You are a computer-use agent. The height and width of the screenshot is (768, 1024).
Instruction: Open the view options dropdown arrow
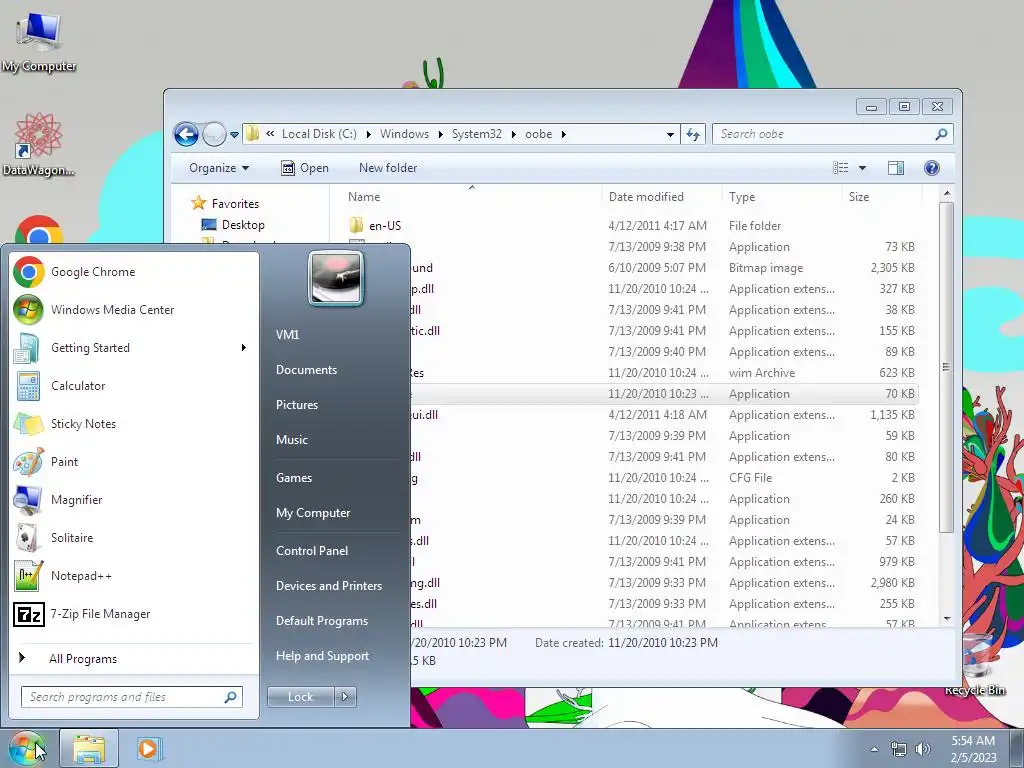click(862, 168)
